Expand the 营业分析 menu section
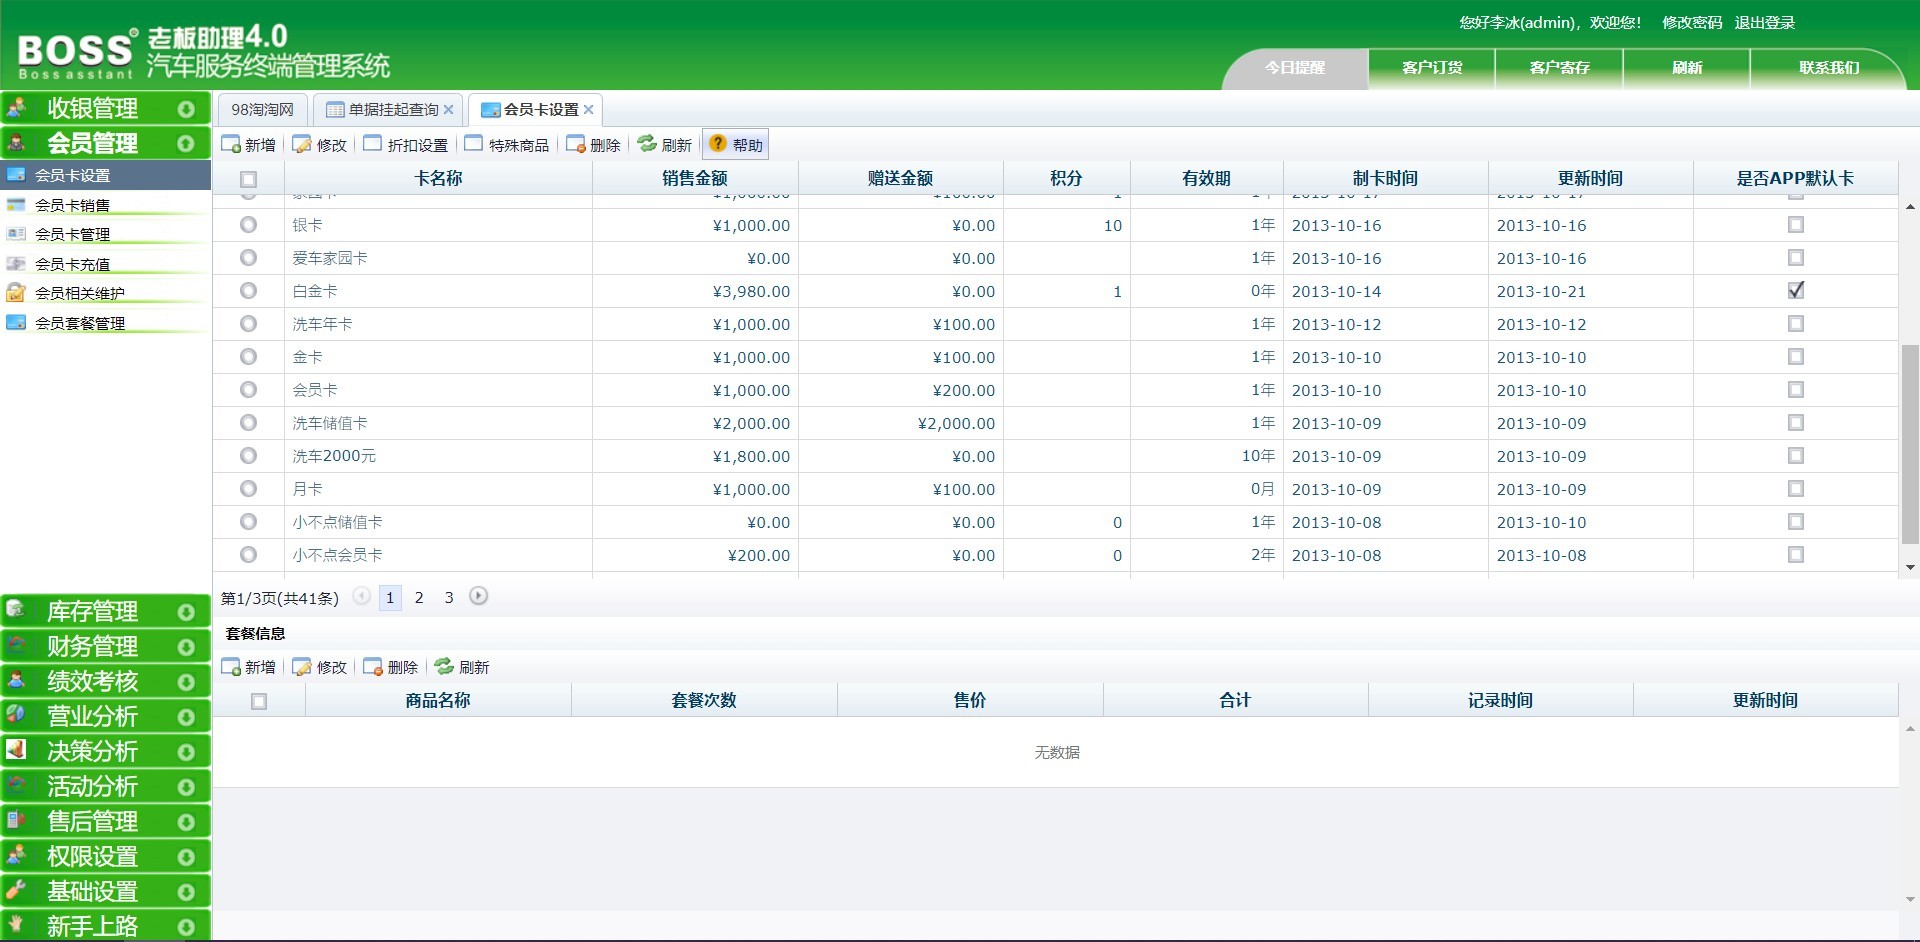 click(105, 716)
